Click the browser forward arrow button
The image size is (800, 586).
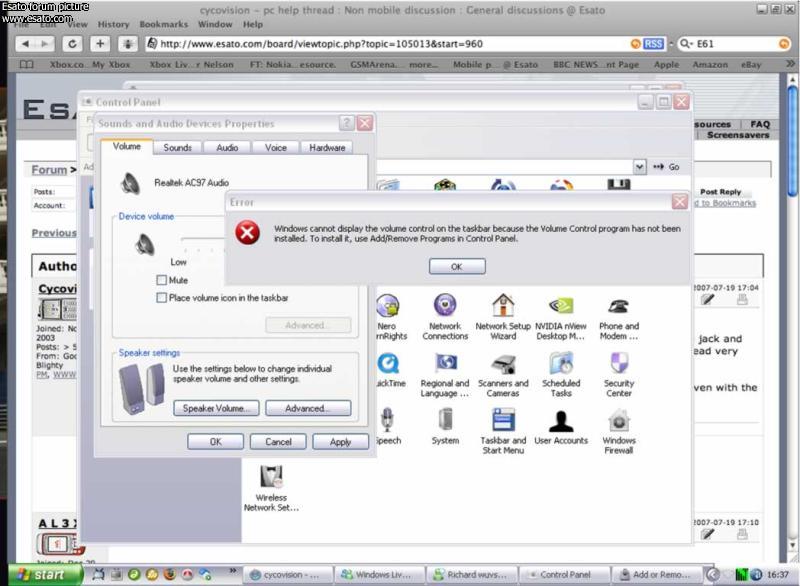click(44, 44)
